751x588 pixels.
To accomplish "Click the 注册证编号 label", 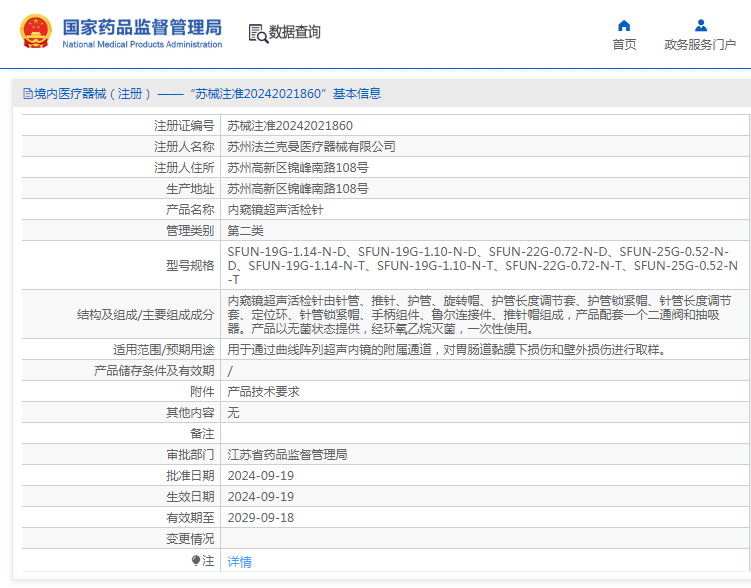I will tap(184, 125).
